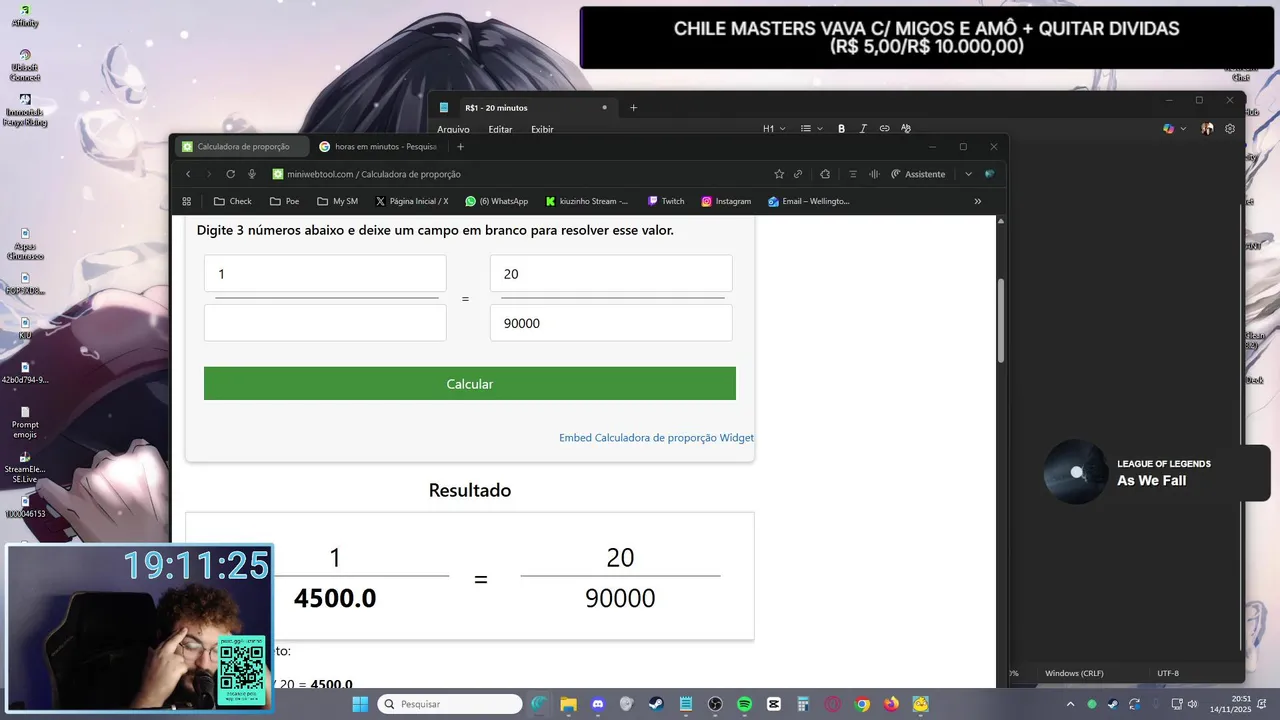Add a new Notepad tab with plus
Image resolution: width=1280 pixels, height=720 pixels.
[633, 107]
